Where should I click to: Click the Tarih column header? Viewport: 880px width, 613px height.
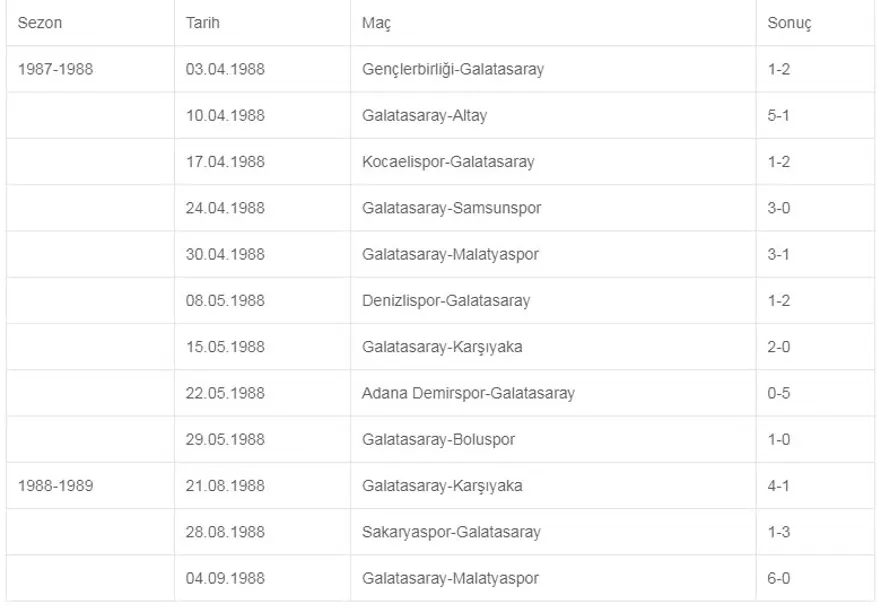point(203,23)
